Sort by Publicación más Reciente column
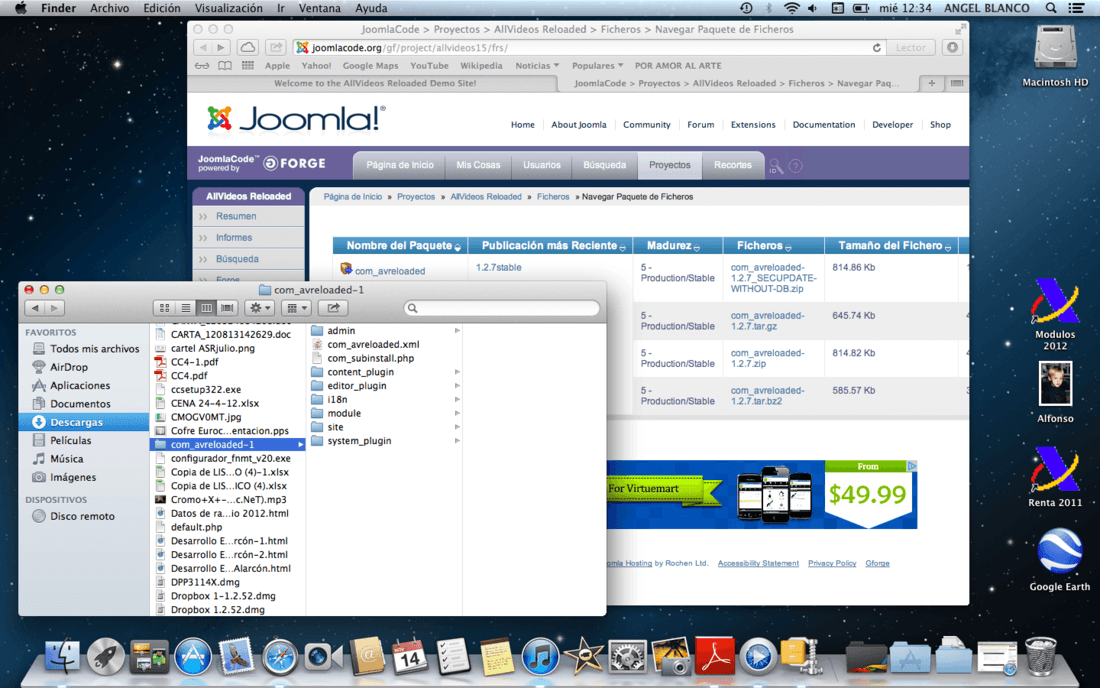The image size is (1100, 688). pos(549,245)
